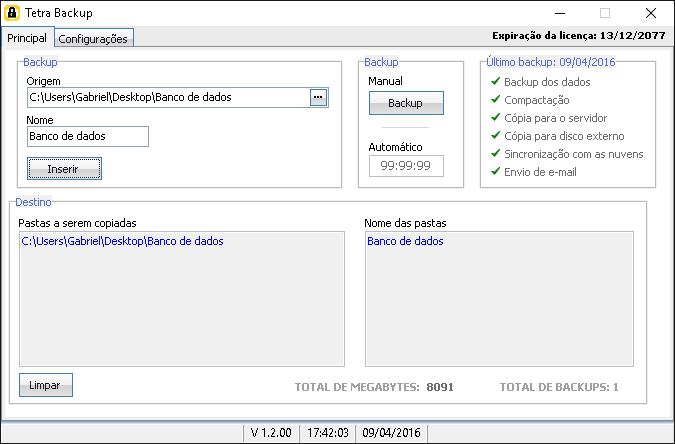The image size is (675, 444).
Task: Switch to the Principal tab
Action: (x=27, y=38)
